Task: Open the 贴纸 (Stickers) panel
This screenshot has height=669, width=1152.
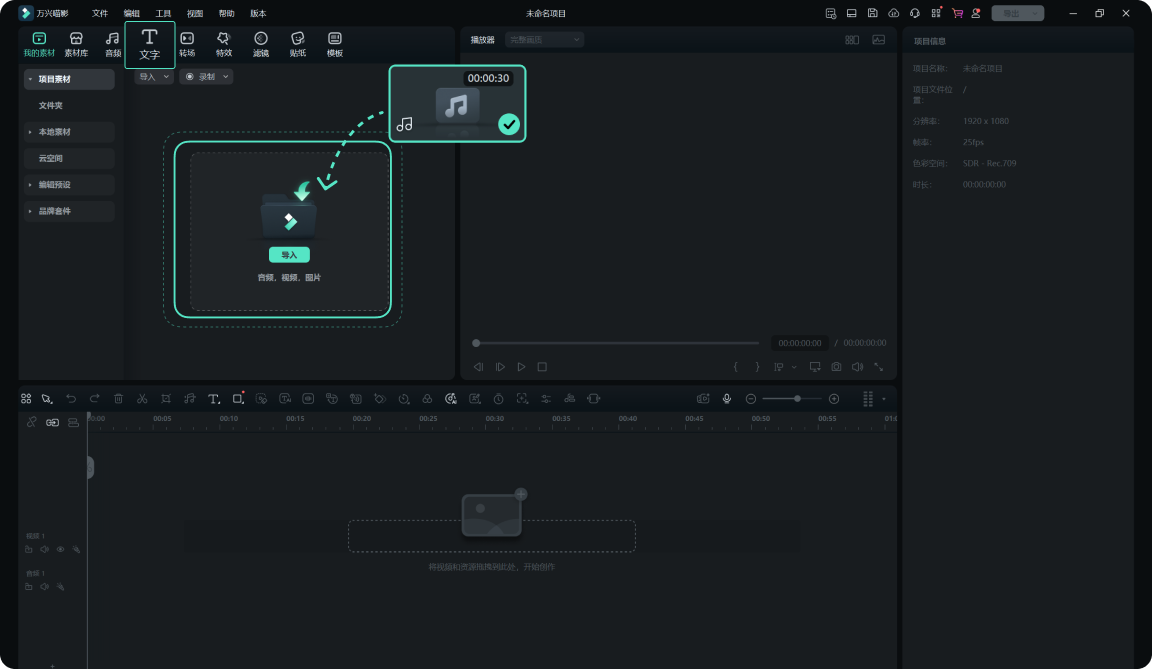Action: pos(298,44)
